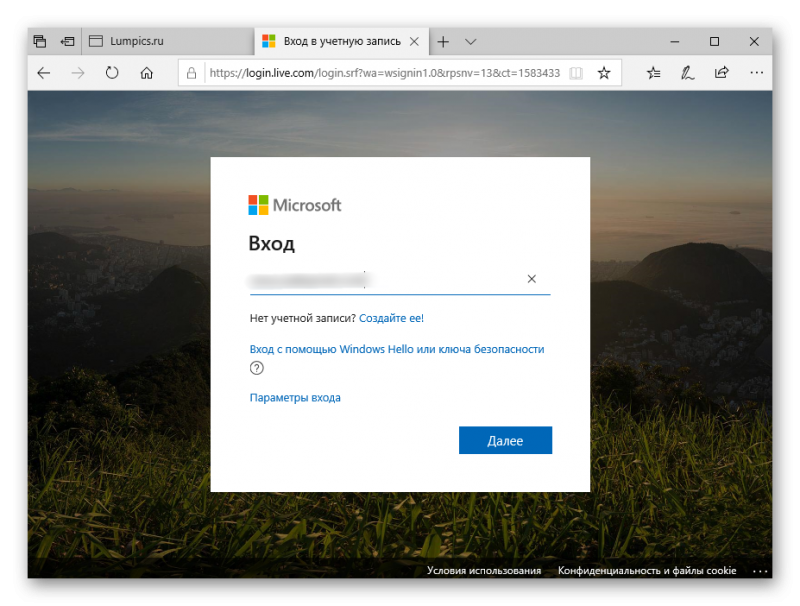Share this page icon
This screenshot has height=606, width=800.
[x=721, y=72]
